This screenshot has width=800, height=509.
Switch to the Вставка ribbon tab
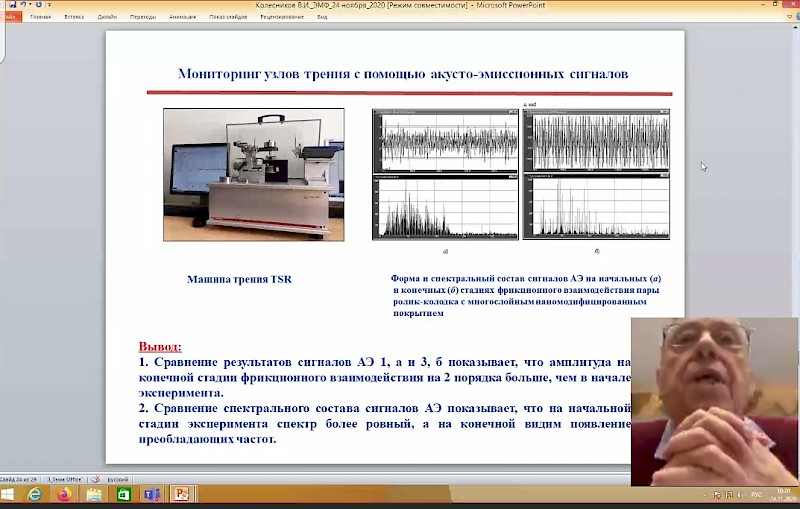point(74,17)
